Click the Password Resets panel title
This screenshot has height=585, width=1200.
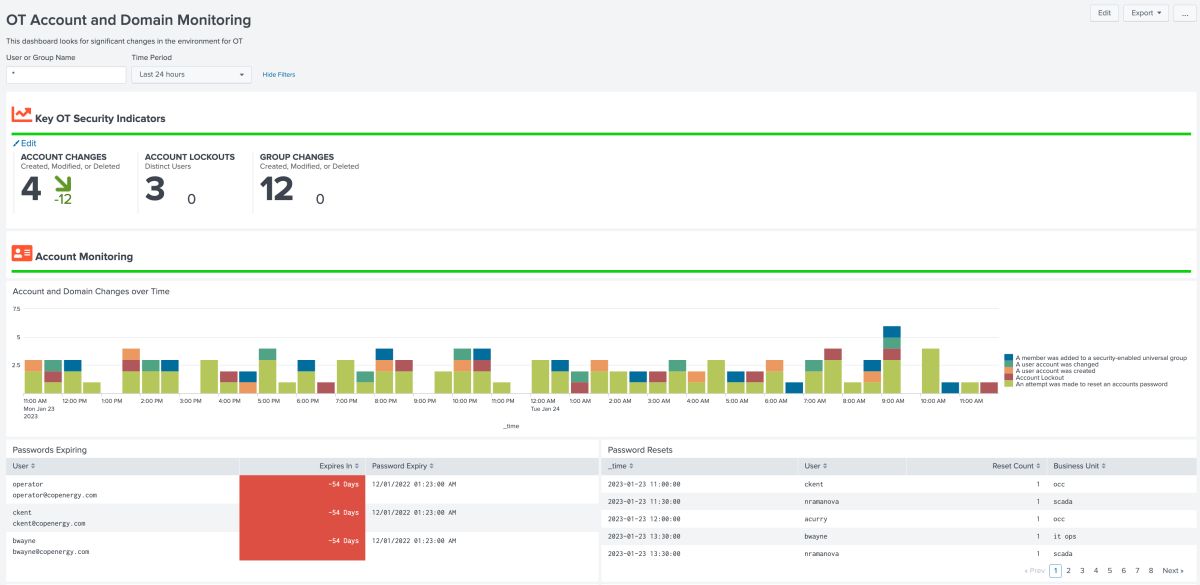640,450
